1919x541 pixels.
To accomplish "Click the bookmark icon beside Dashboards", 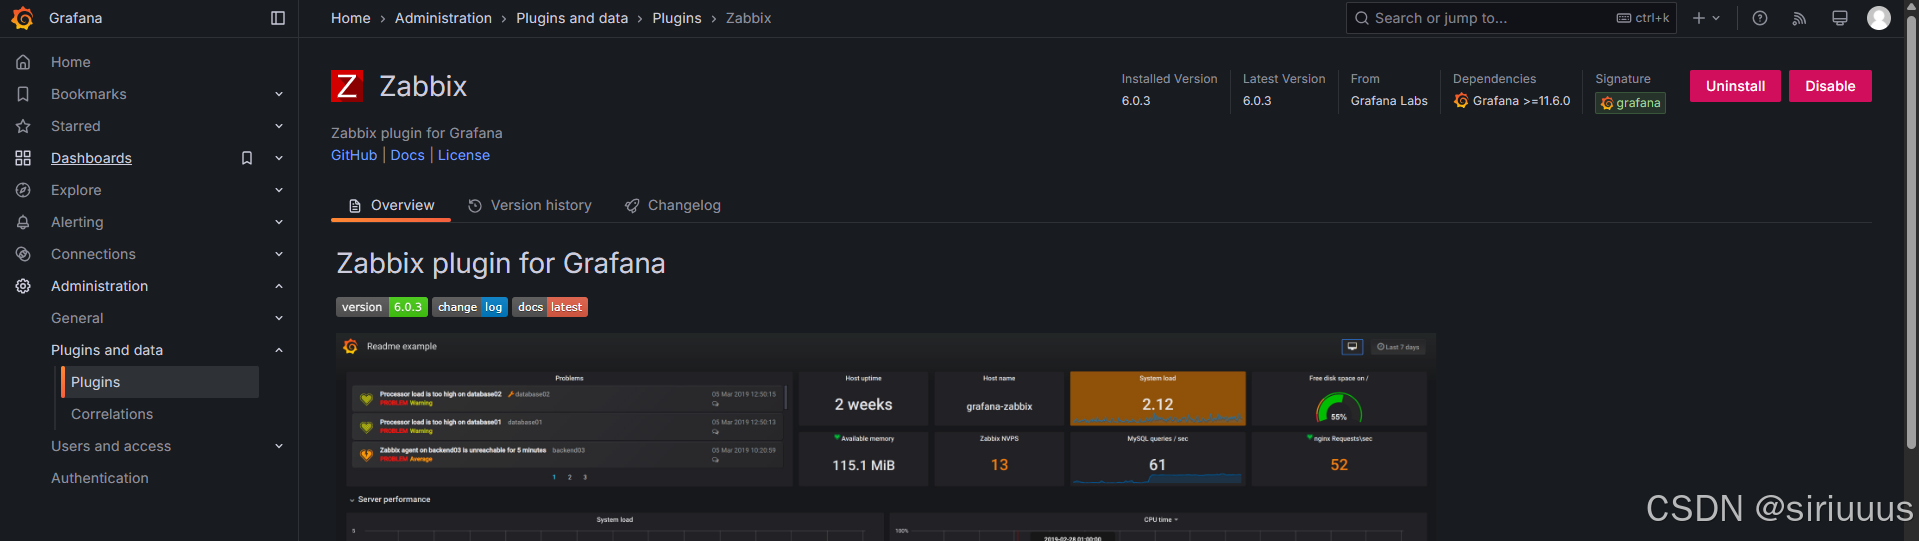I will 247,158.
